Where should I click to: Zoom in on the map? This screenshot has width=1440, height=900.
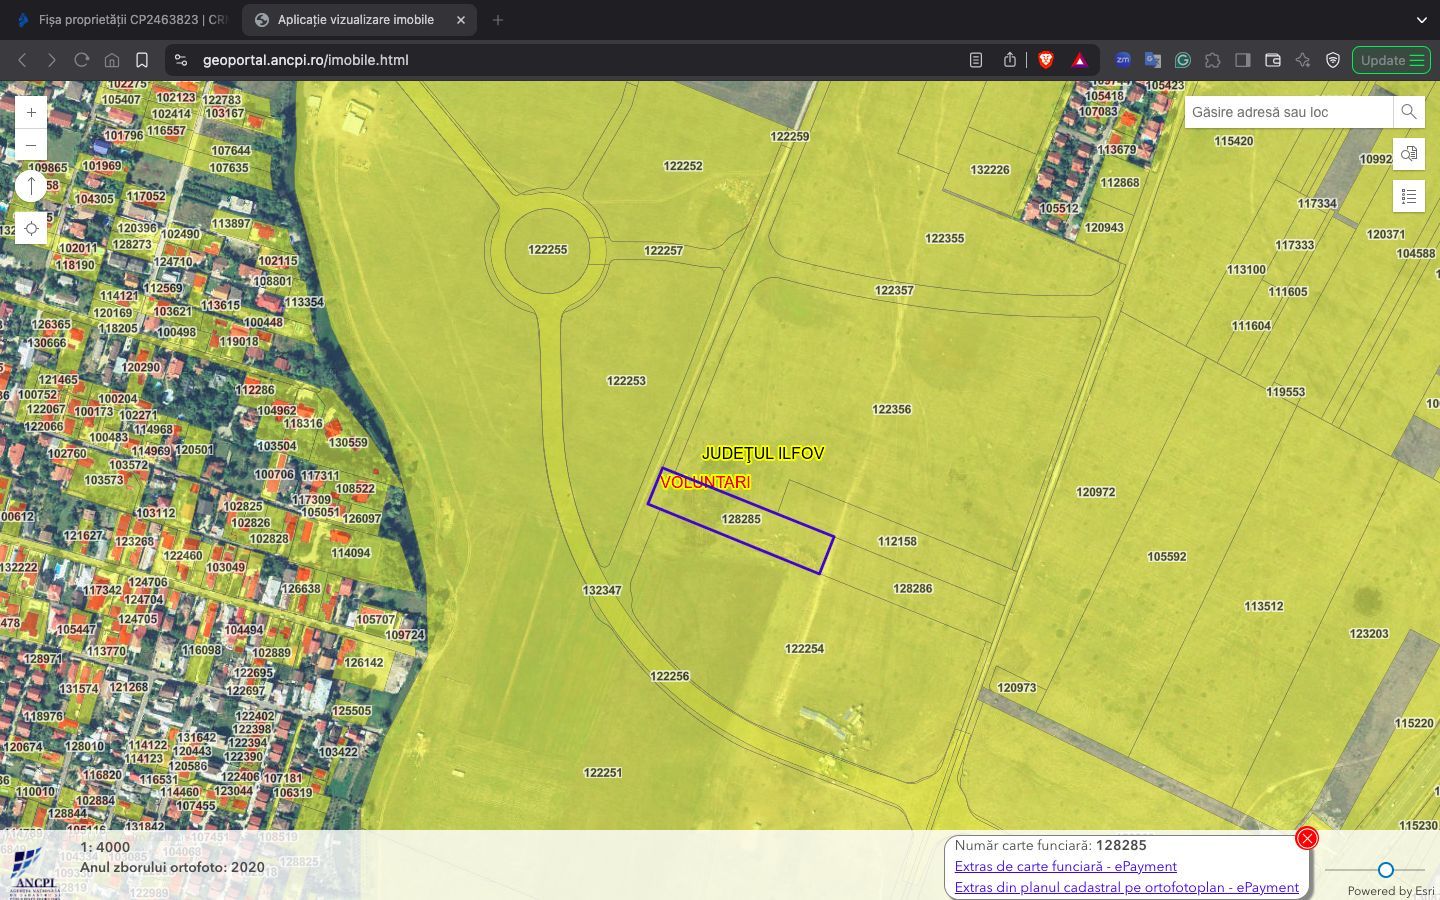31,113
